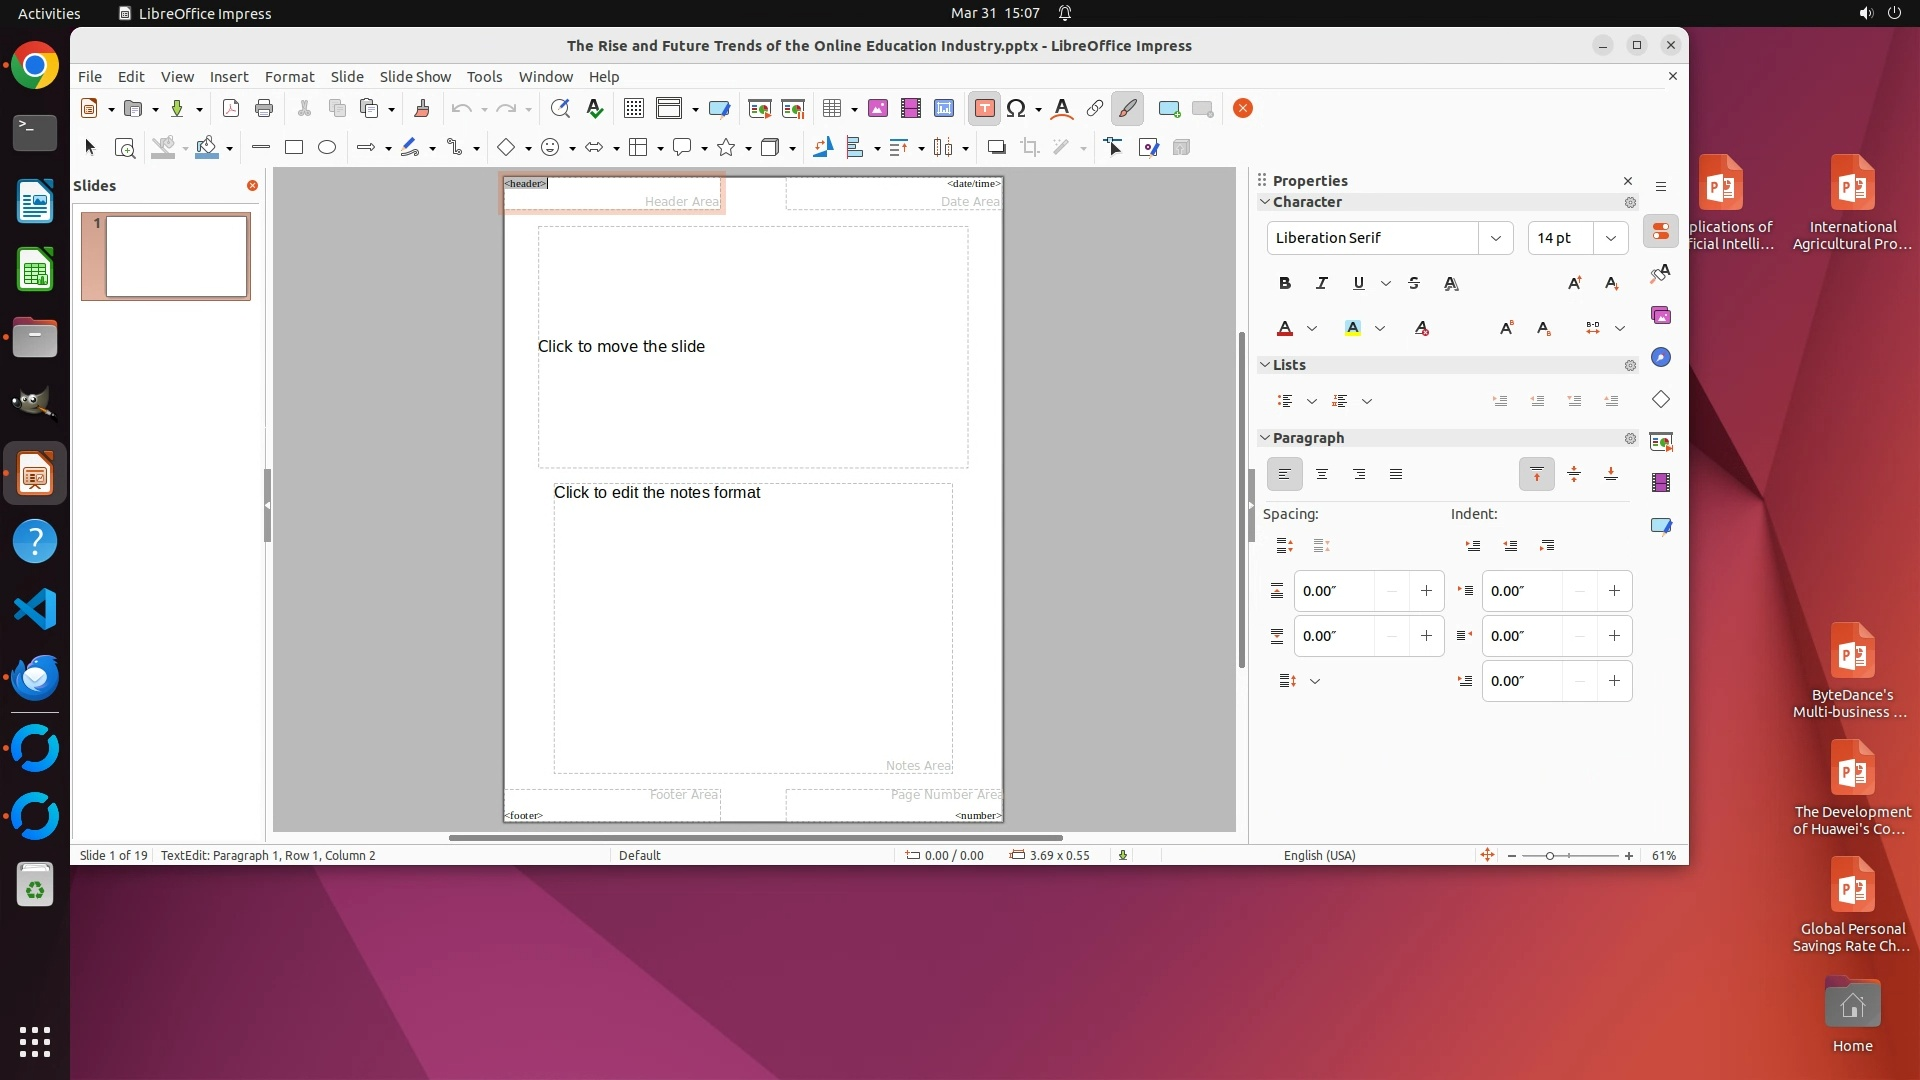The height and width of the screenshot is (1080, 1920).
Task: Toggle Italic formatting in Character panel
Action: click(1322, 284)
